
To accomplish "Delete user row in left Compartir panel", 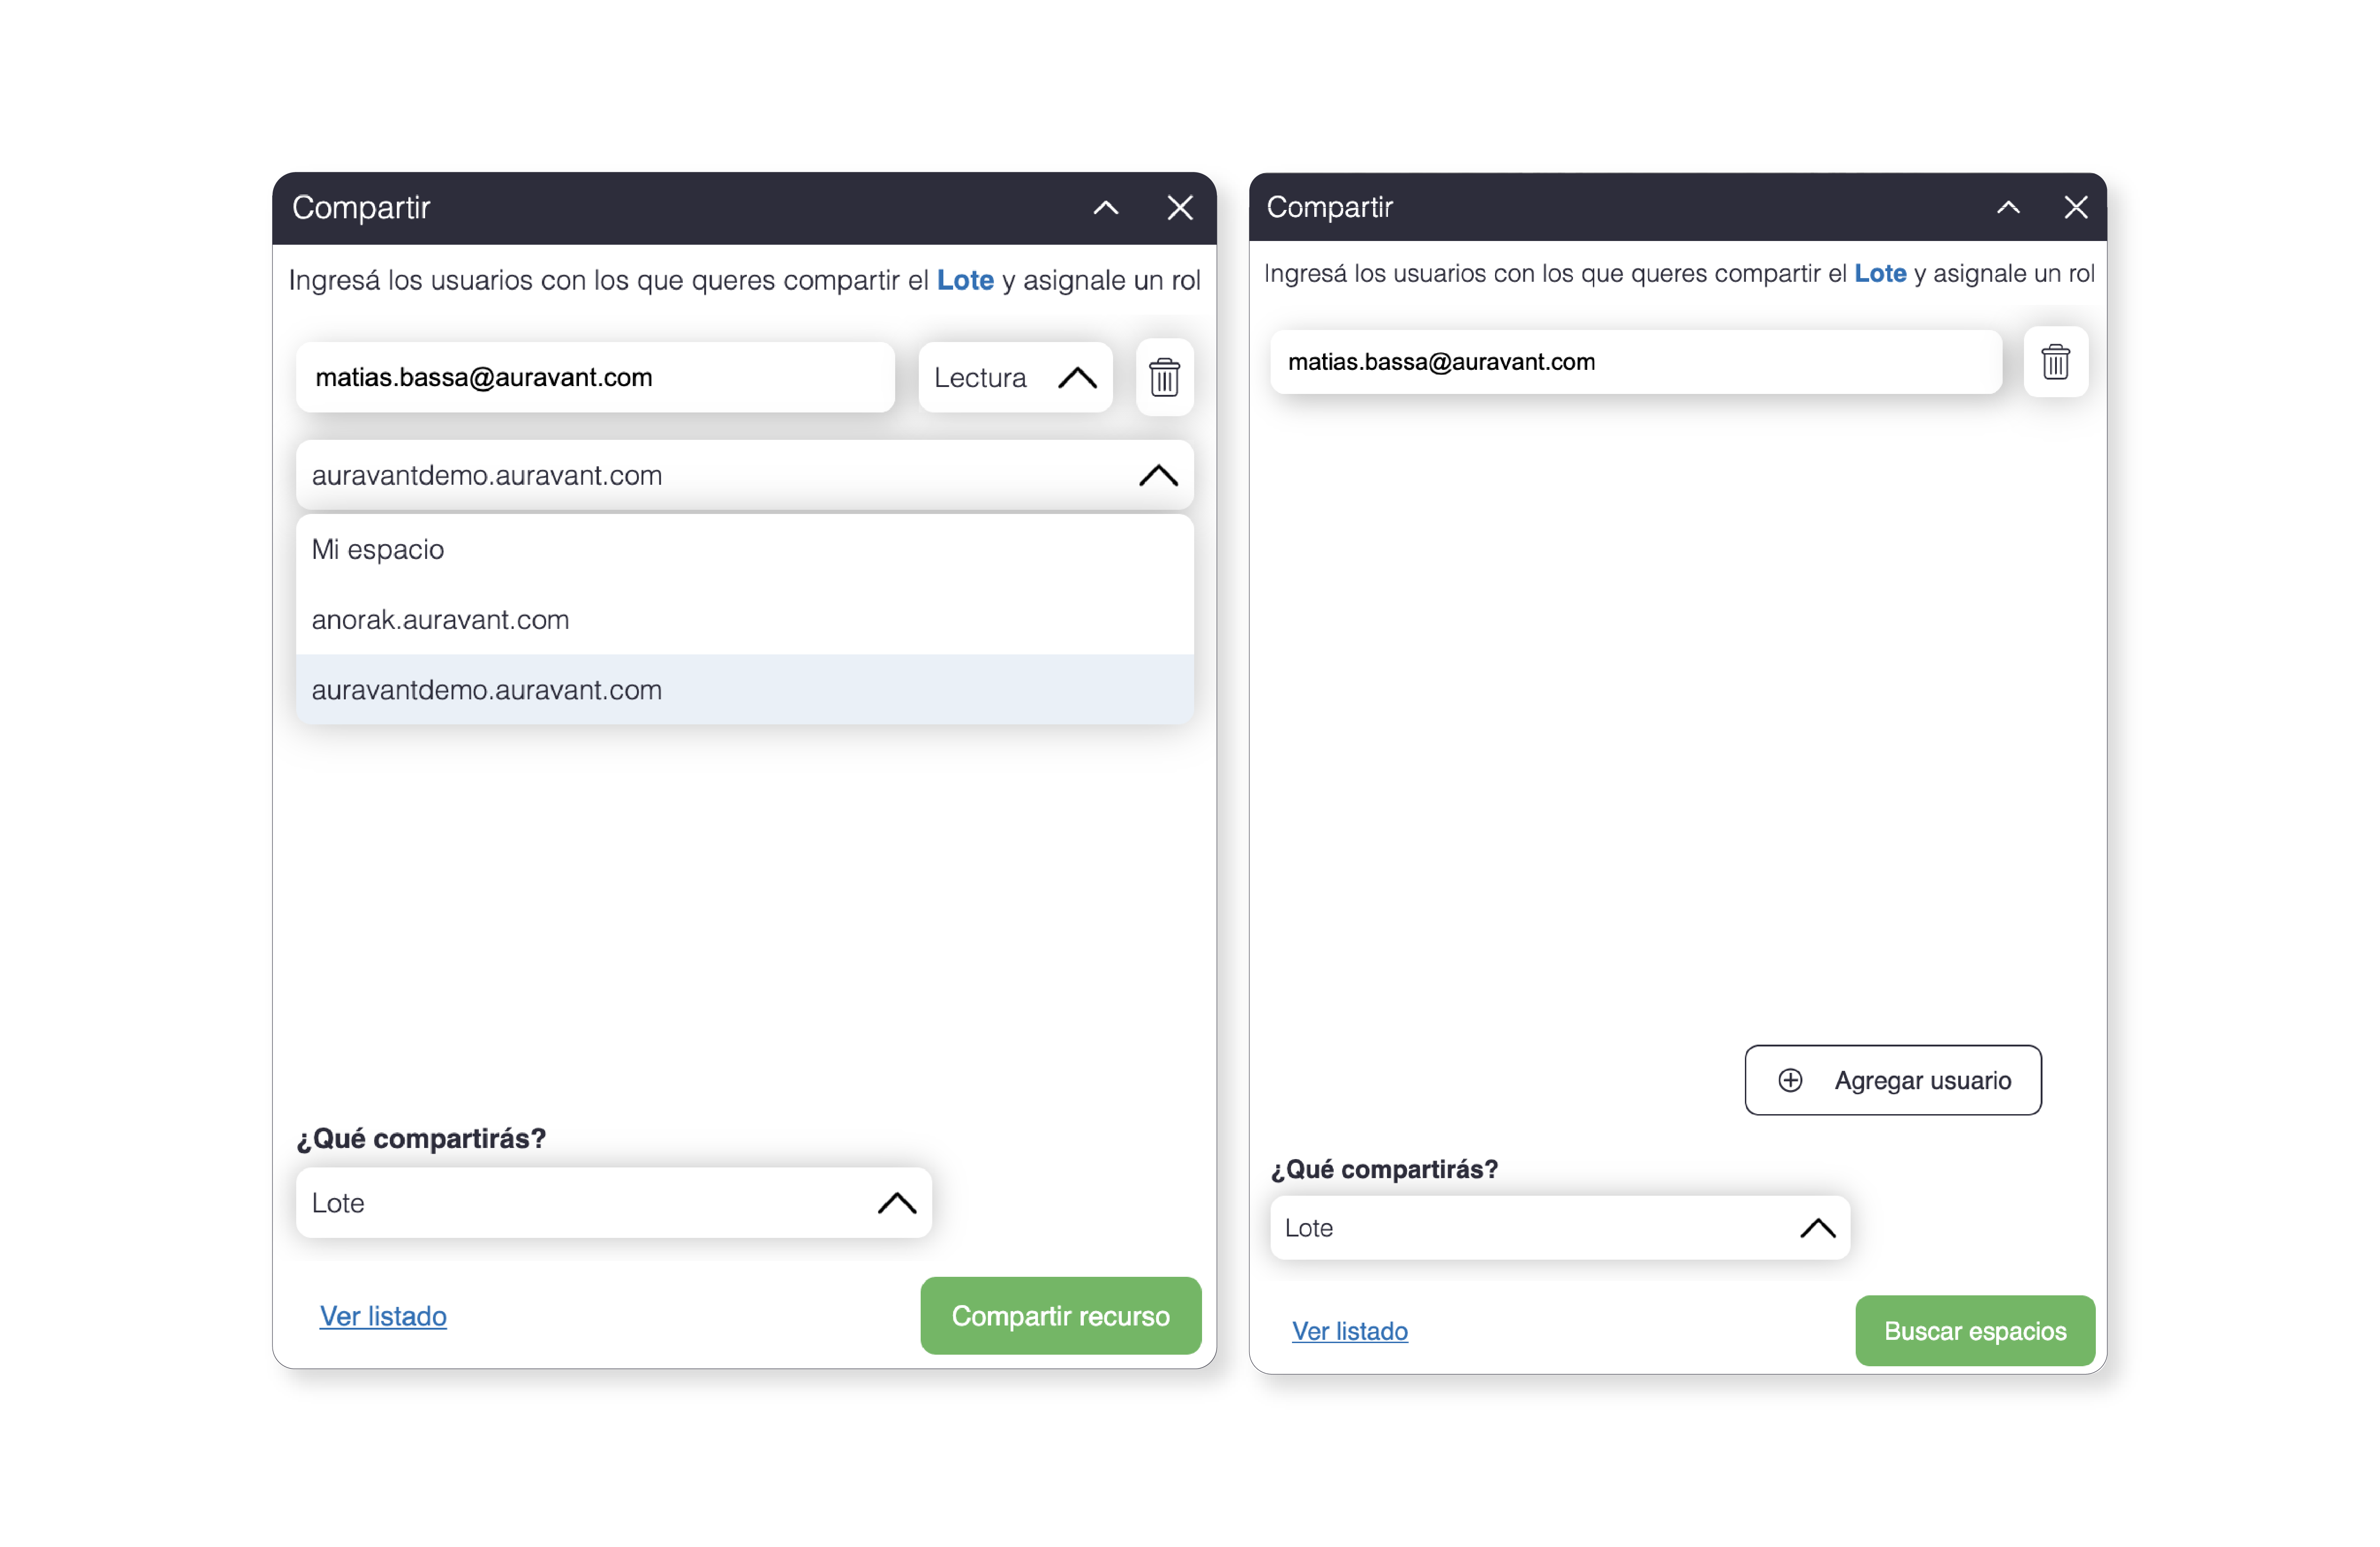I will pyautogui.click(x=1164, y=377).
